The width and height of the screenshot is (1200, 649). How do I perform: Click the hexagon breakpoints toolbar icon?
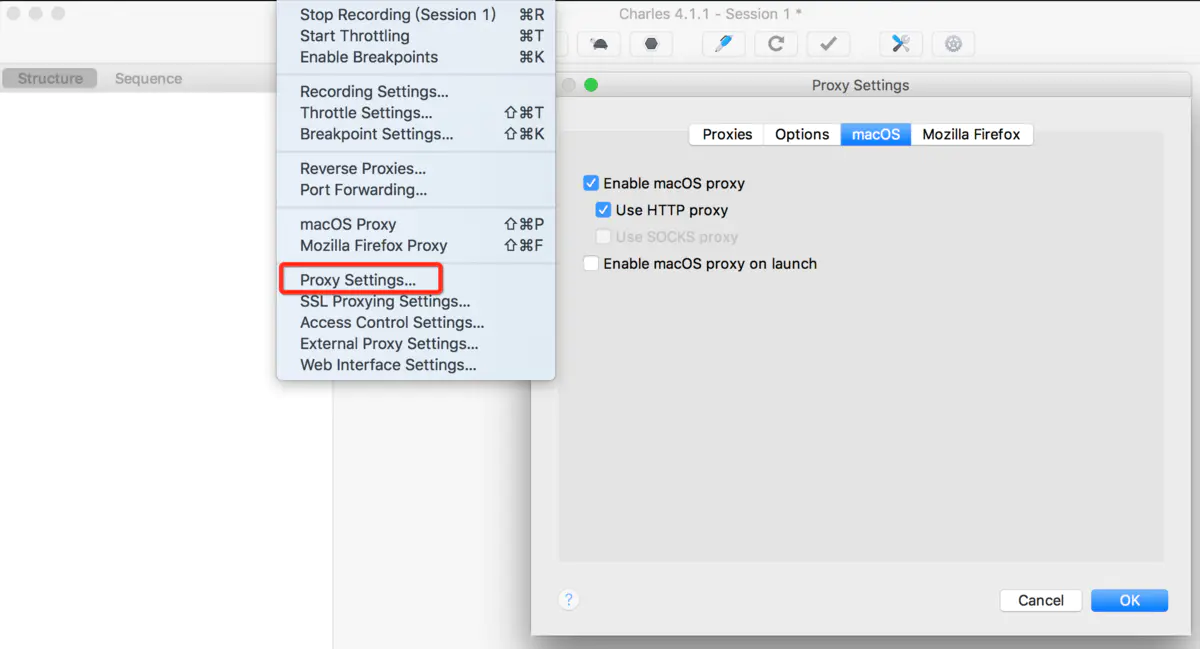(x=651, y=44)
